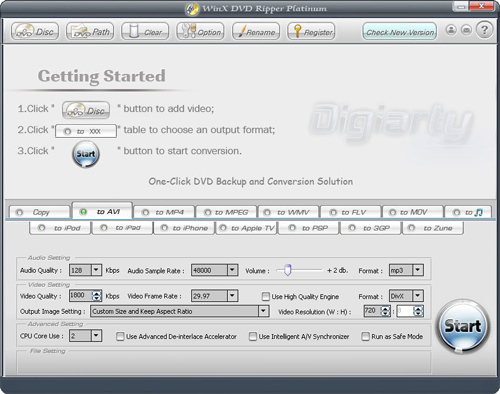Click the Rename brush icon button
This screenshot has width=500, height=394.
click(256, 32)
